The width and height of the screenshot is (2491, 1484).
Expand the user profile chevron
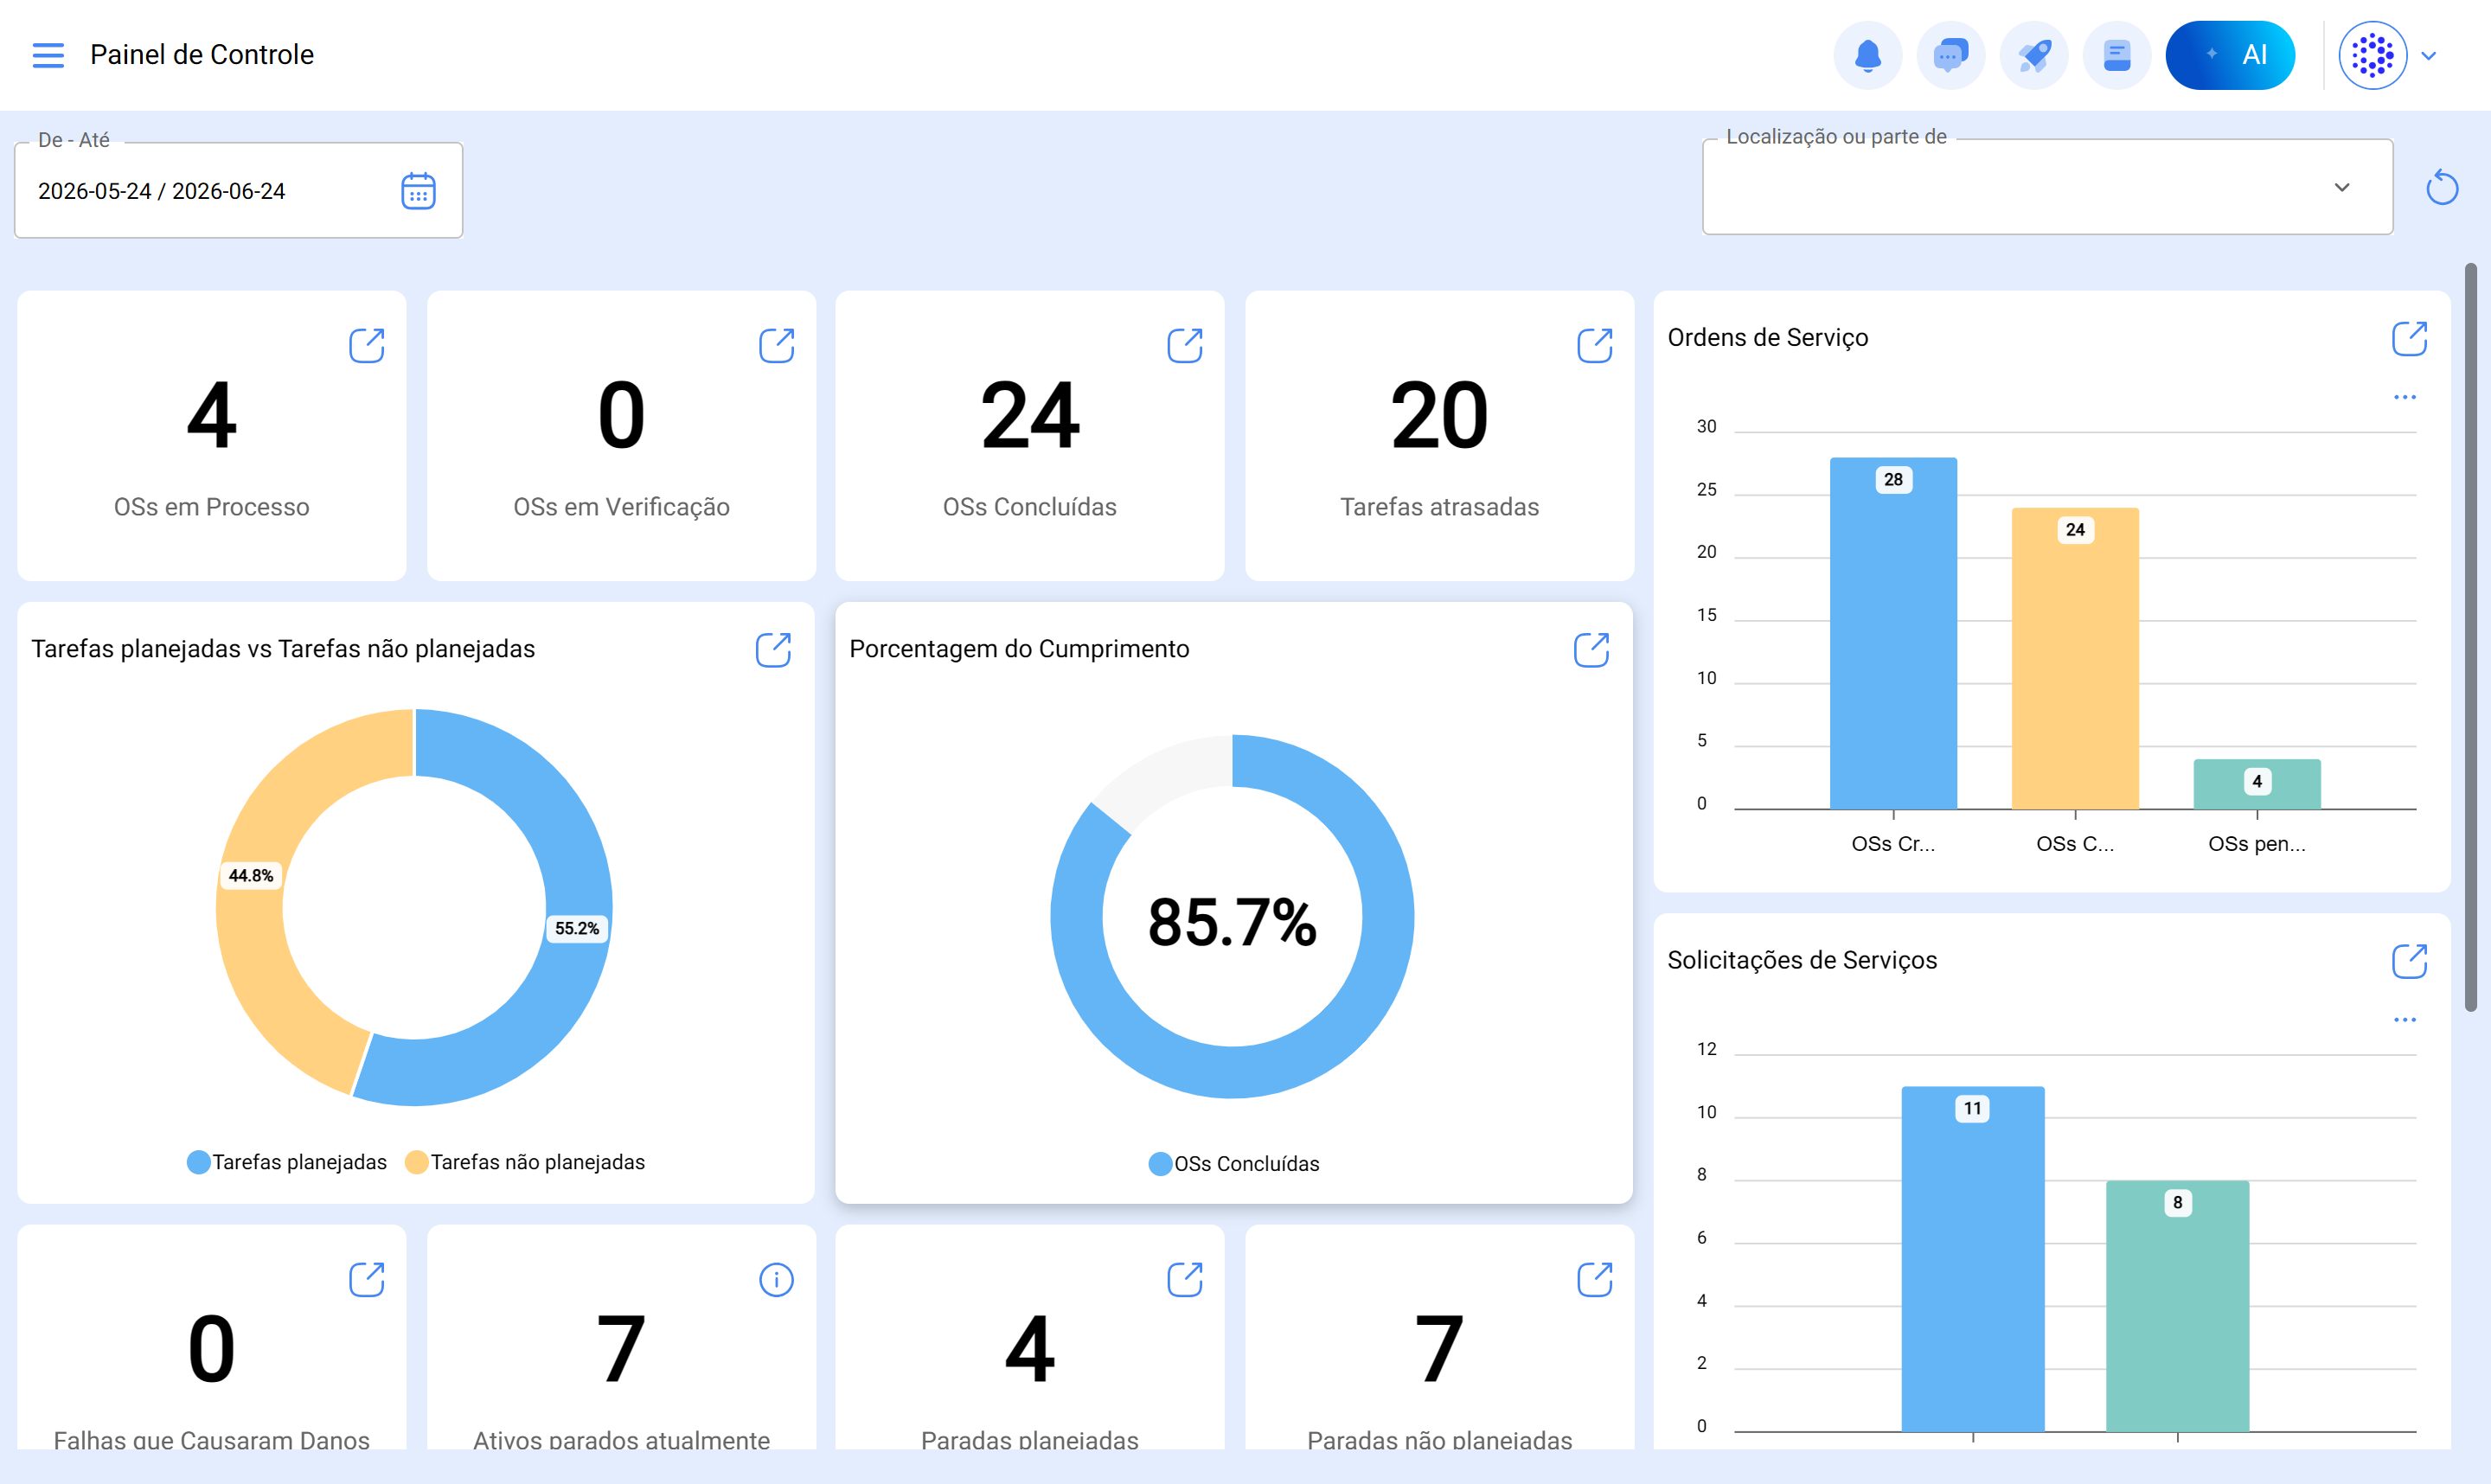pos(2428,56)
